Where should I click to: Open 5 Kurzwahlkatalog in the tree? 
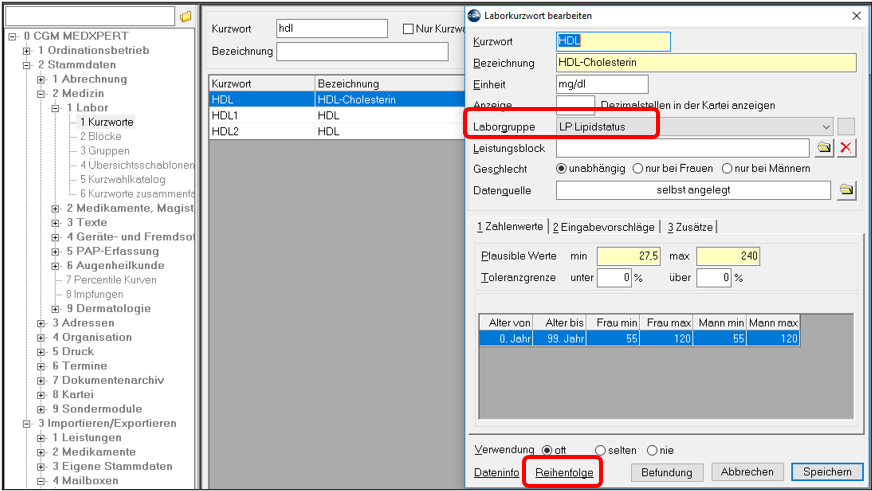(122, 180)
